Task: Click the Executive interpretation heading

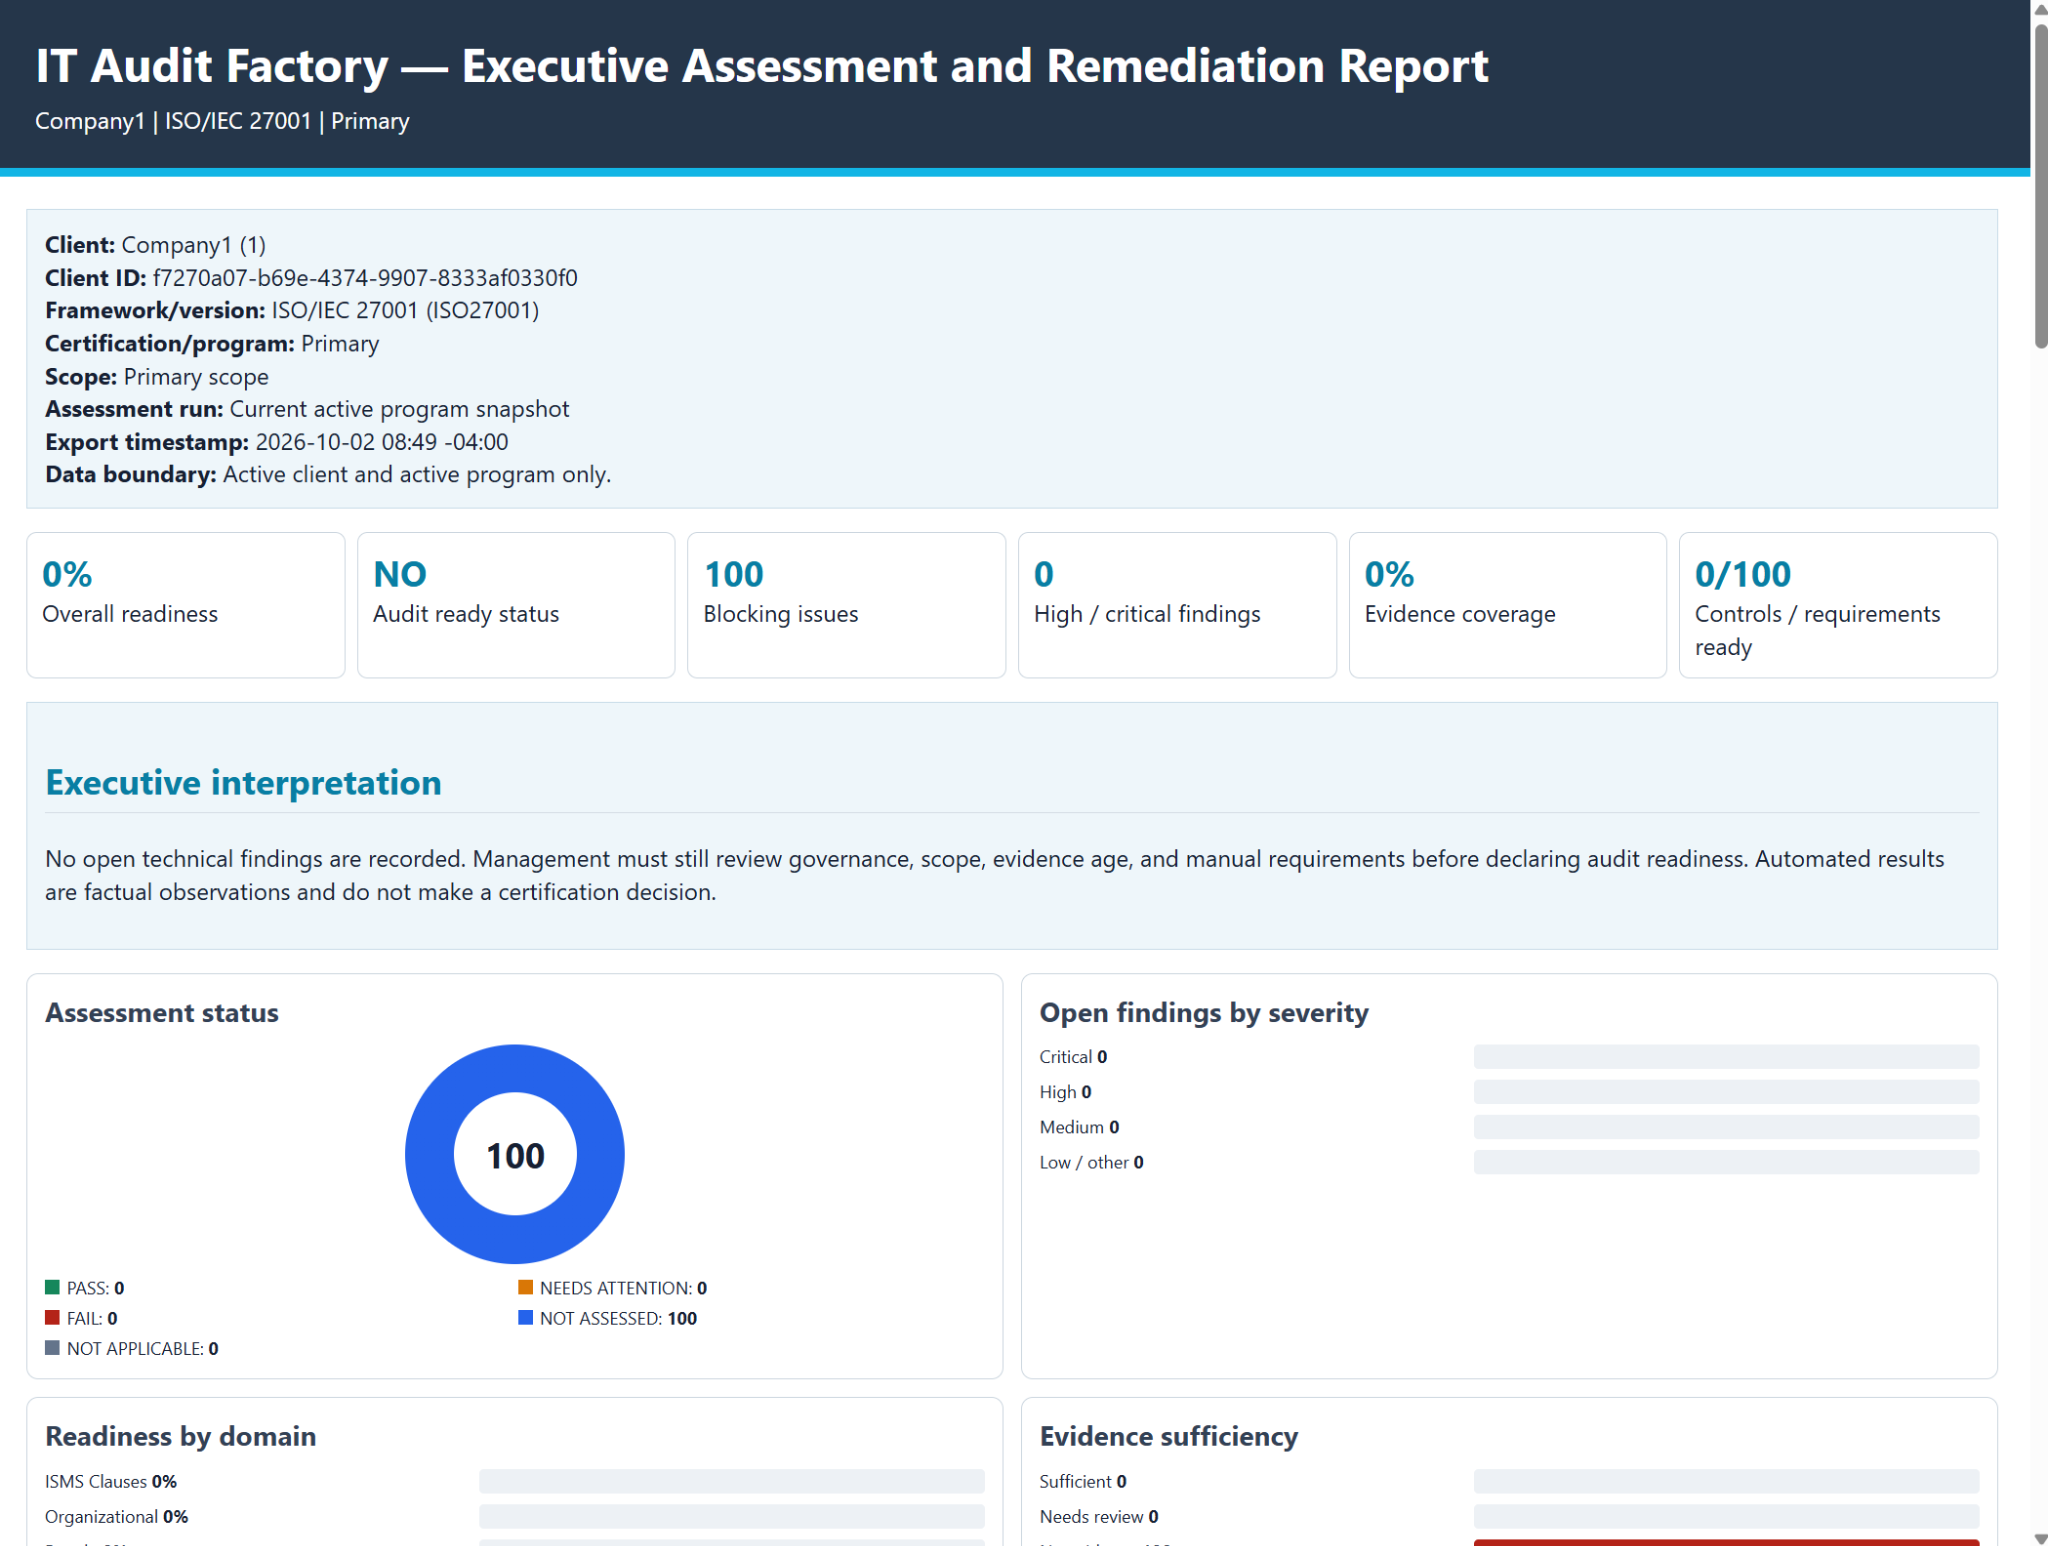Action: point(243,782)
